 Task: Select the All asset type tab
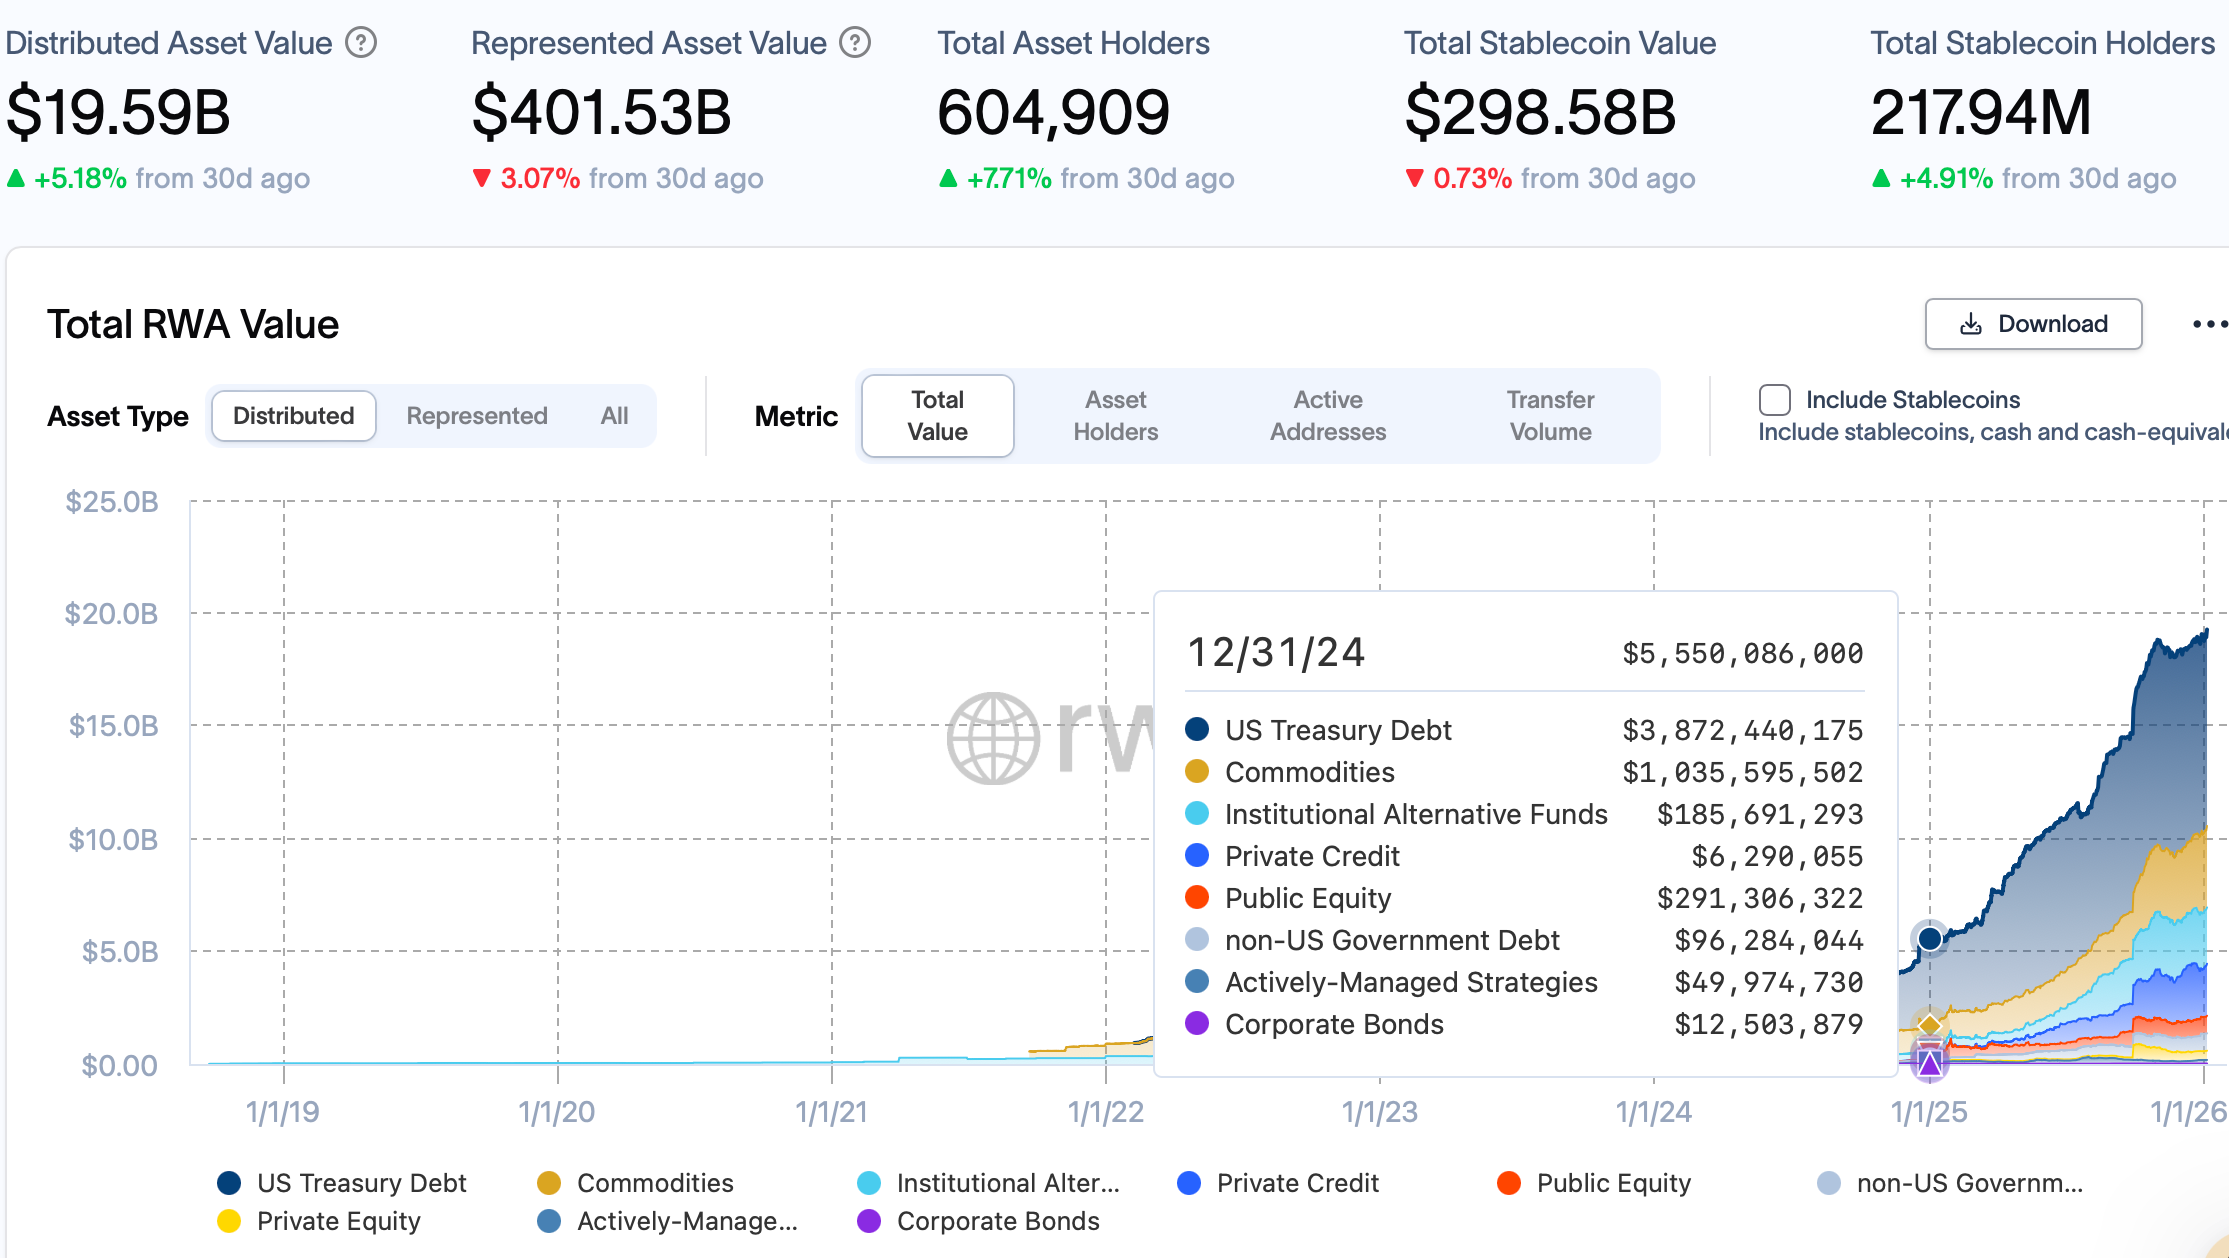[613, 416]
